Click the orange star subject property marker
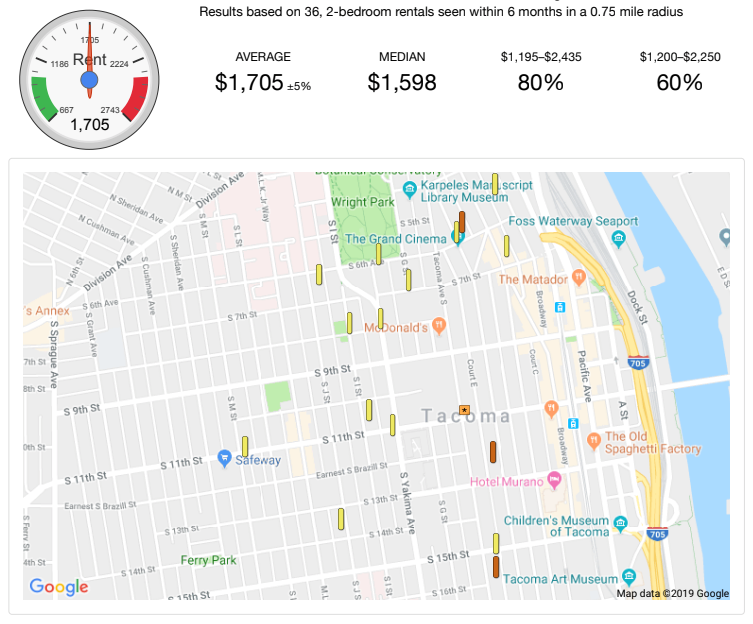This screenshot has height=624, width=753. pos(464,410)
